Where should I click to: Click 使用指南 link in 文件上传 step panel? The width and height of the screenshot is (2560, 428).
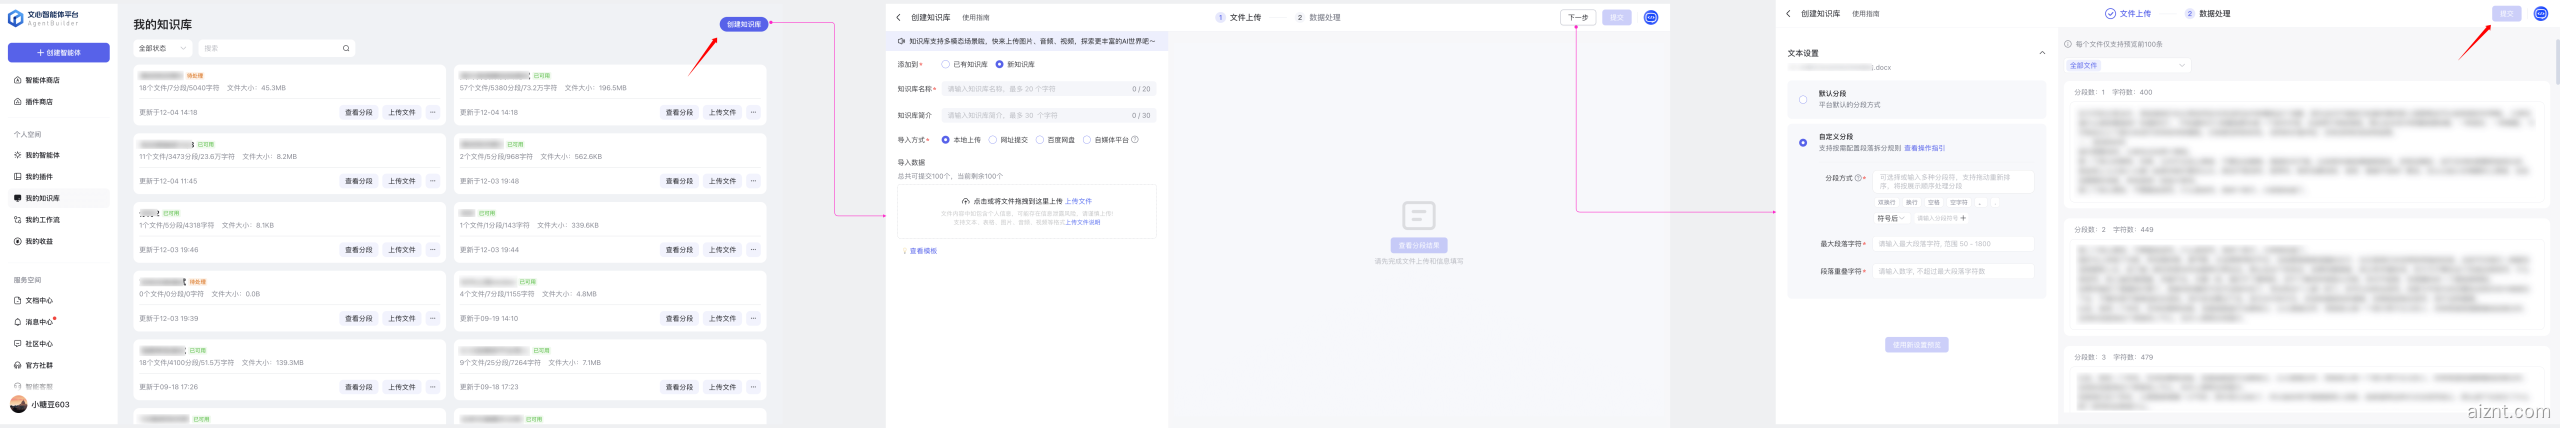(976, 17)
